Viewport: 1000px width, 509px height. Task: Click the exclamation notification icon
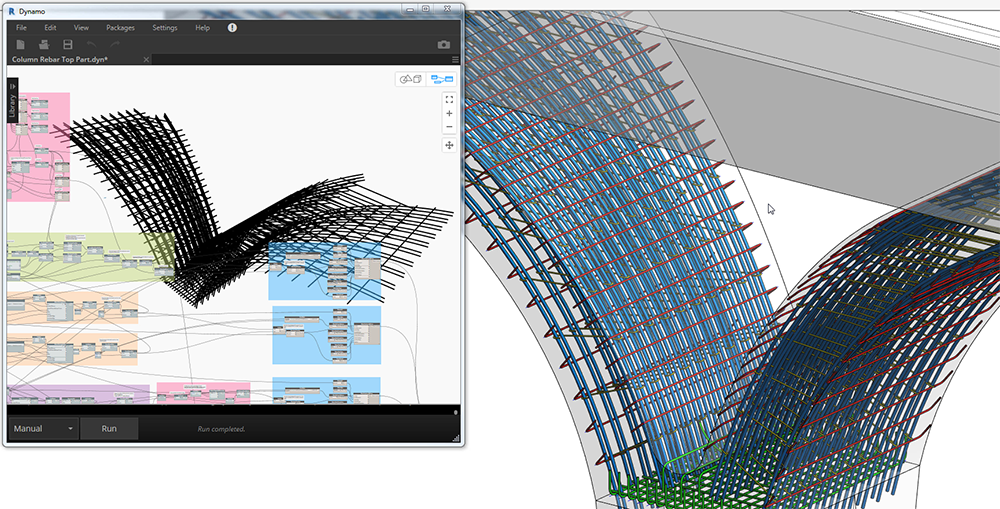click(232, 27)
